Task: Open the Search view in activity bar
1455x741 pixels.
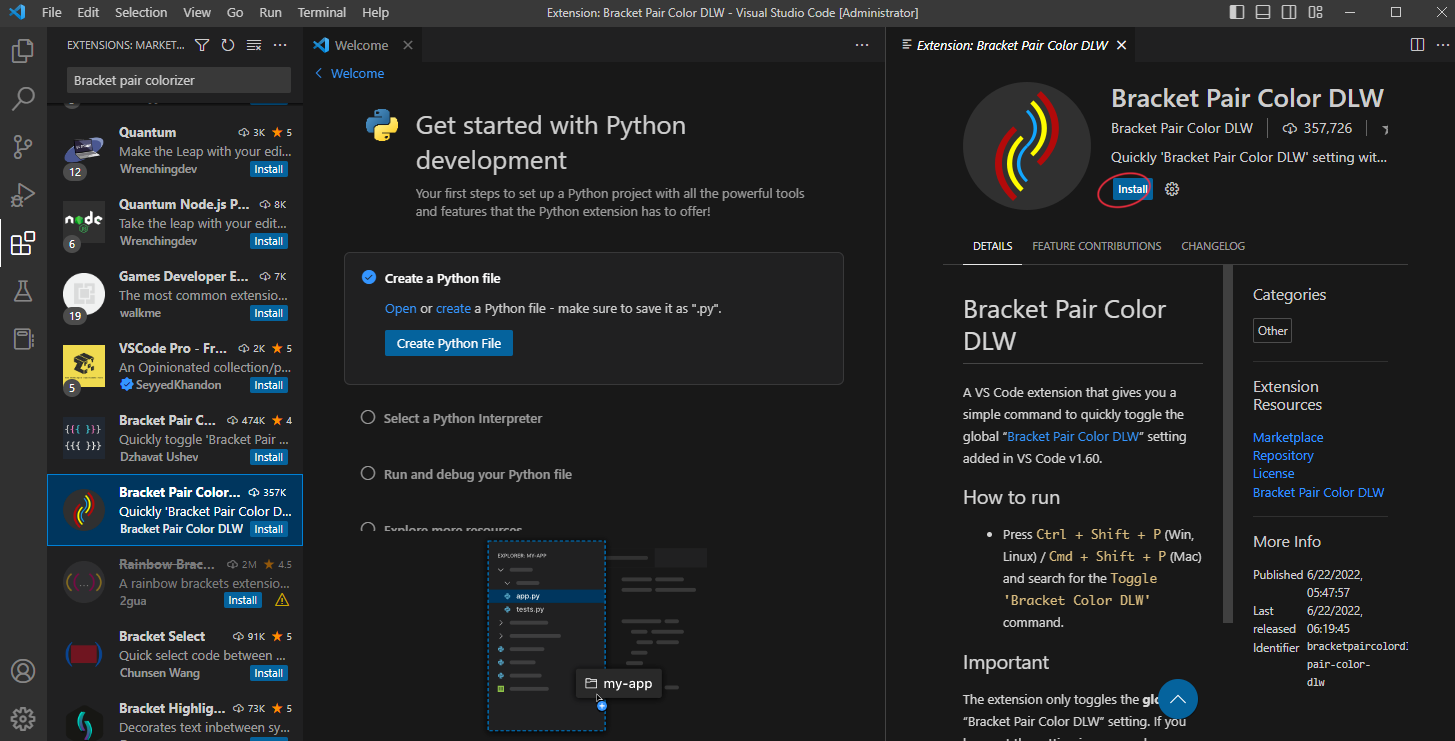Action: 22,99
